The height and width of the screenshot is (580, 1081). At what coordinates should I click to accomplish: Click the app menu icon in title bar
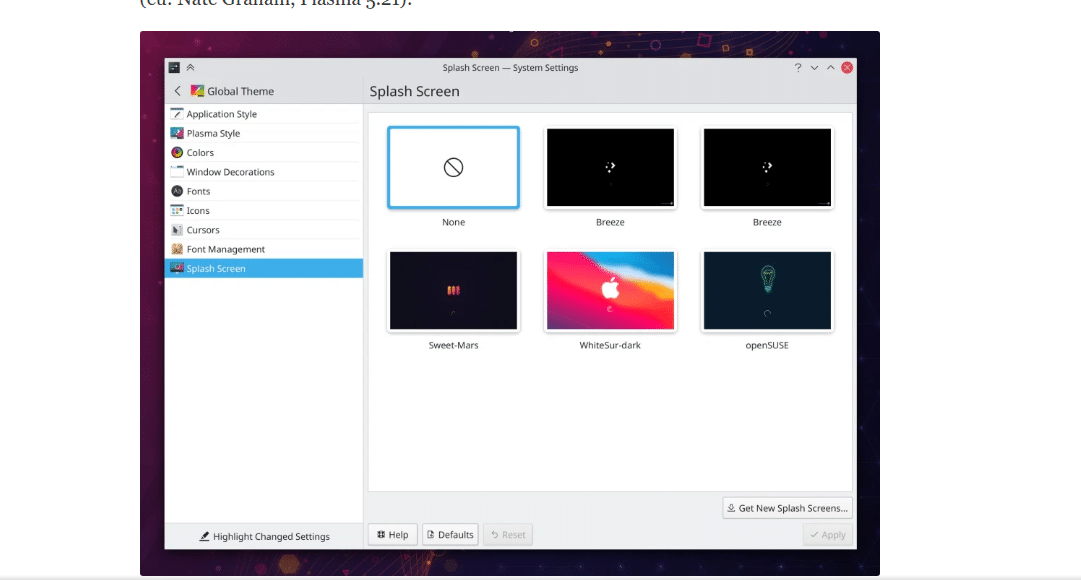tap(174, 68)
